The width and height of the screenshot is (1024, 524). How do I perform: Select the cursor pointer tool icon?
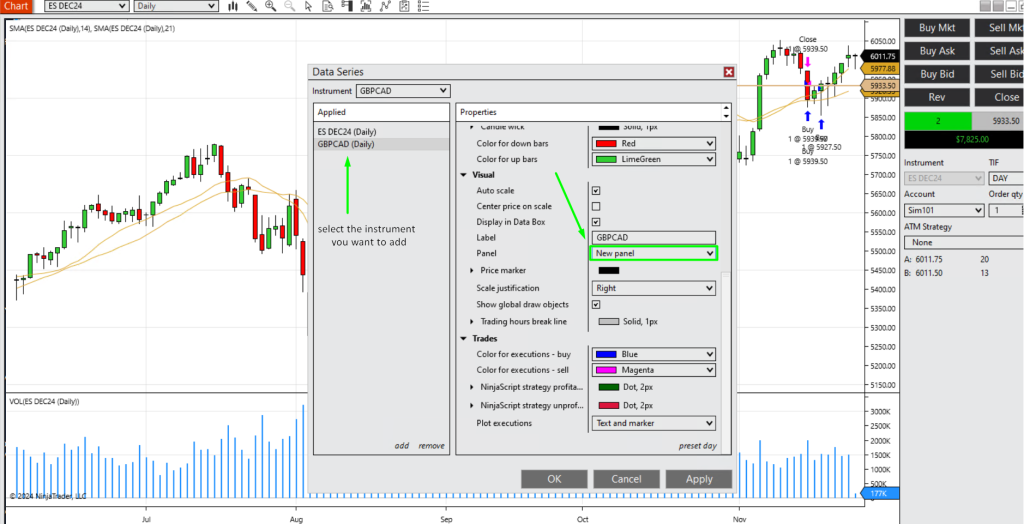click(x=308, y=6)
